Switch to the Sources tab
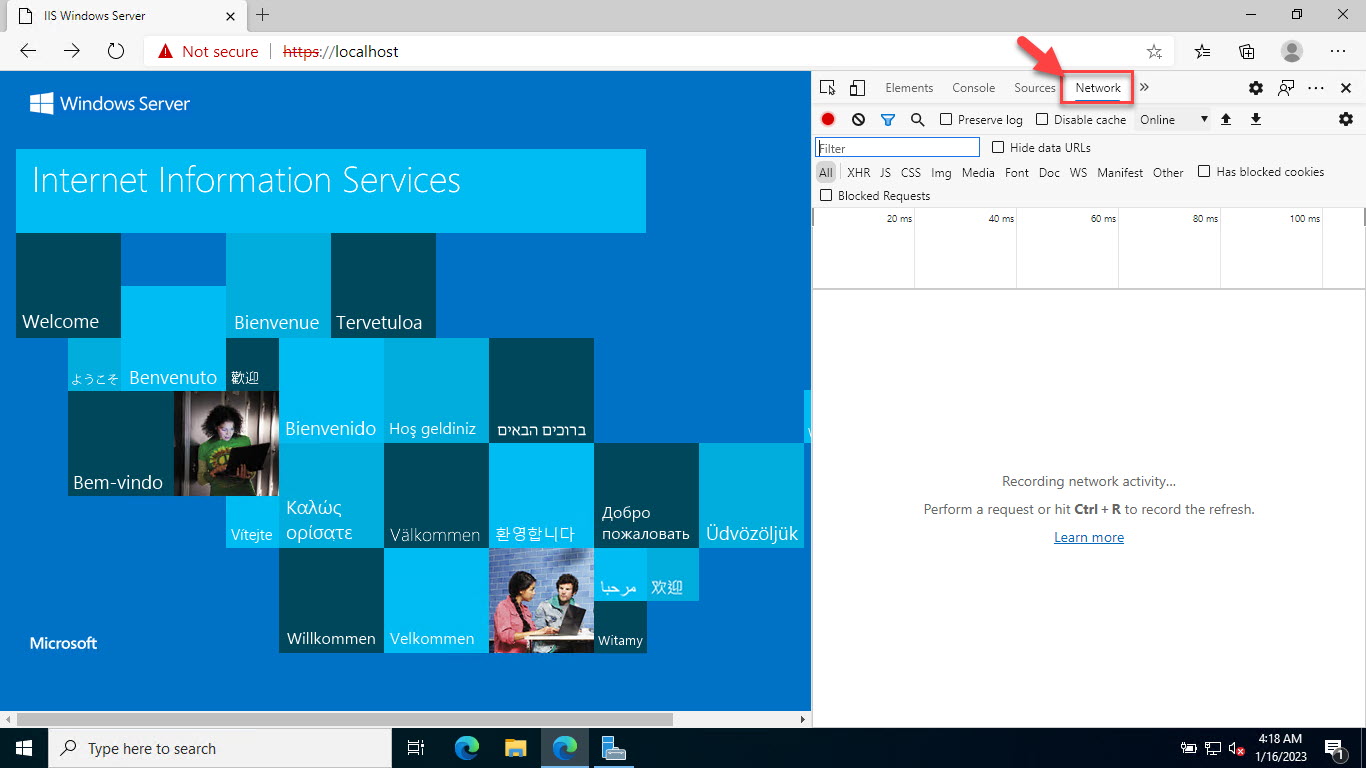 [x=1035, y=88]
